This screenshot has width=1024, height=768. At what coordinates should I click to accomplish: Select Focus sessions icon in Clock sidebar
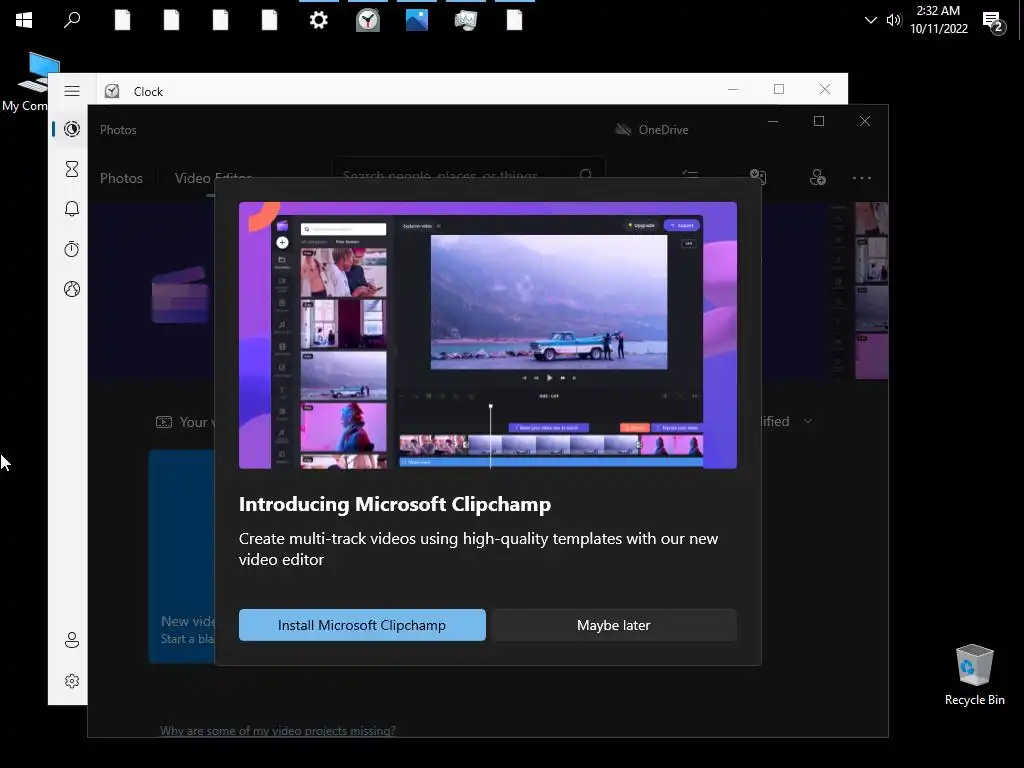72,129
